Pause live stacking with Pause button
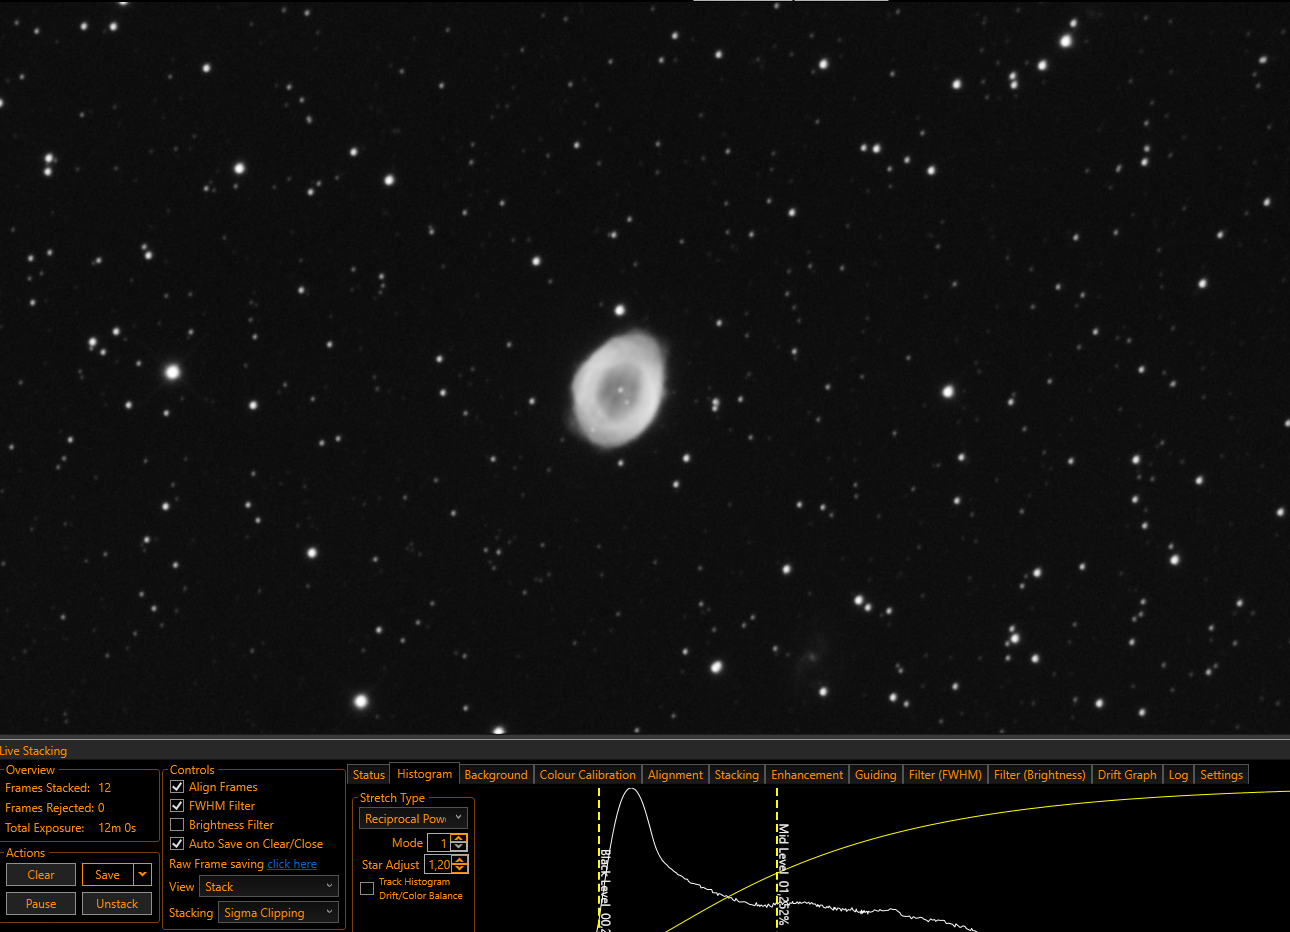Screen dimensions: 1290x932 (x=41, y=904)
